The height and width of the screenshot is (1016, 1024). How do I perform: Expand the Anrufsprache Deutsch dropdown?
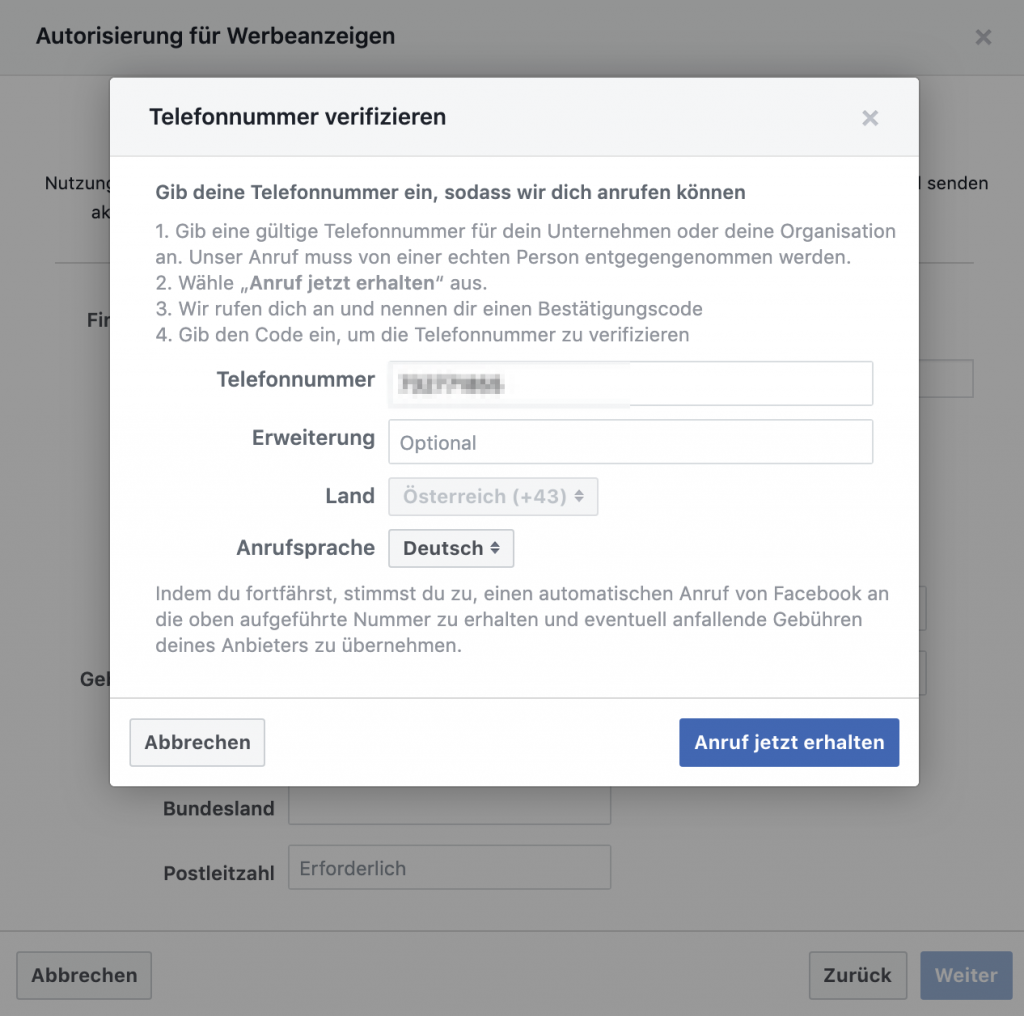451,548
